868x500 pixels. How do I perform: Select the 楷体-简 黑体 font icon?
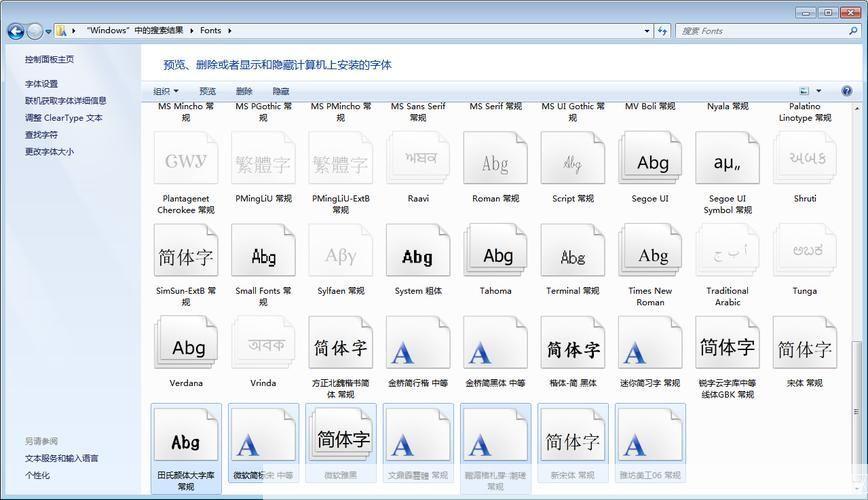click(573, 343)
